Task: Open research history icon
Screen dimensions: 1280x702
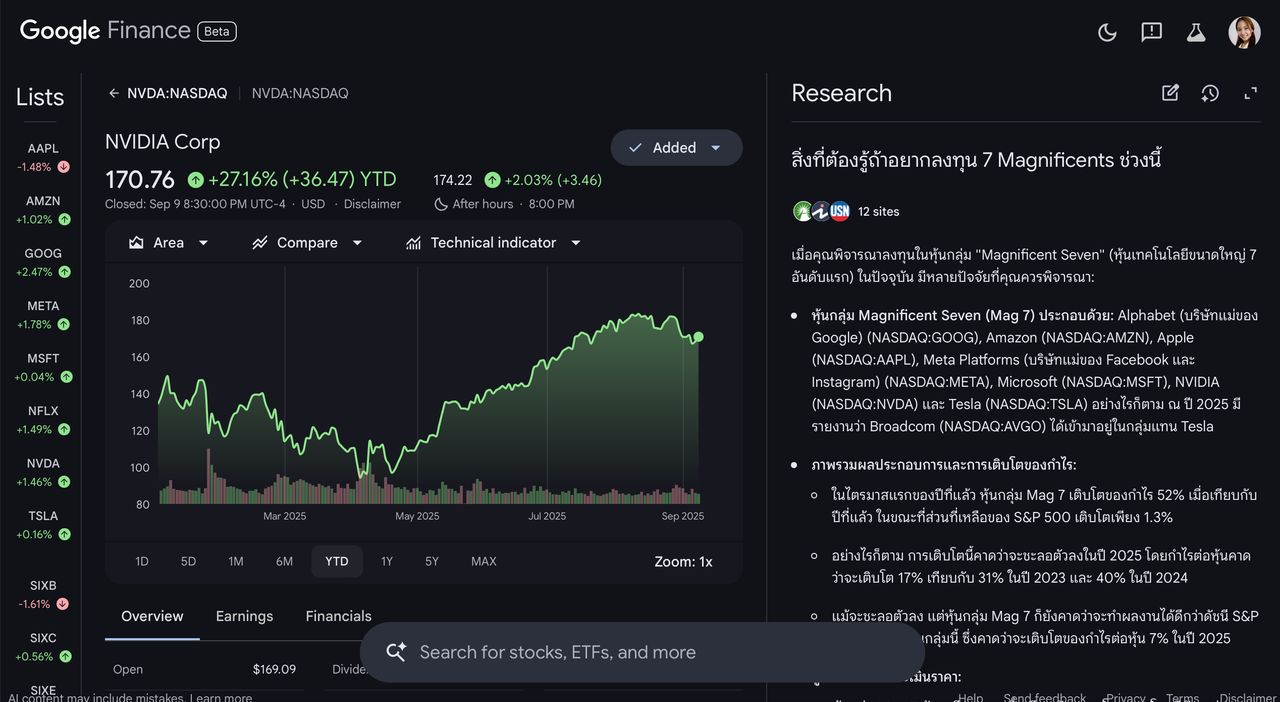Action: point(1210,93)
